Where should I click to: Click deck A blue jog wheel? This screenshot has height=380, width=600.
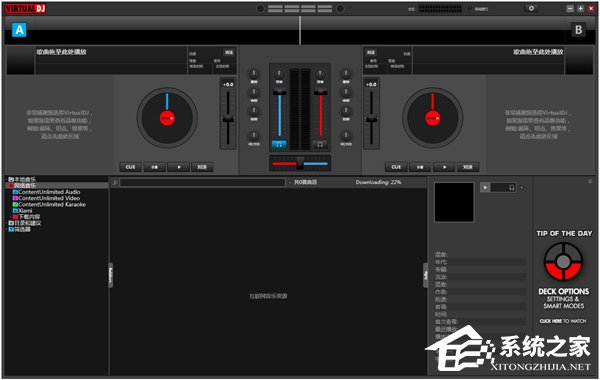(167, 118)
